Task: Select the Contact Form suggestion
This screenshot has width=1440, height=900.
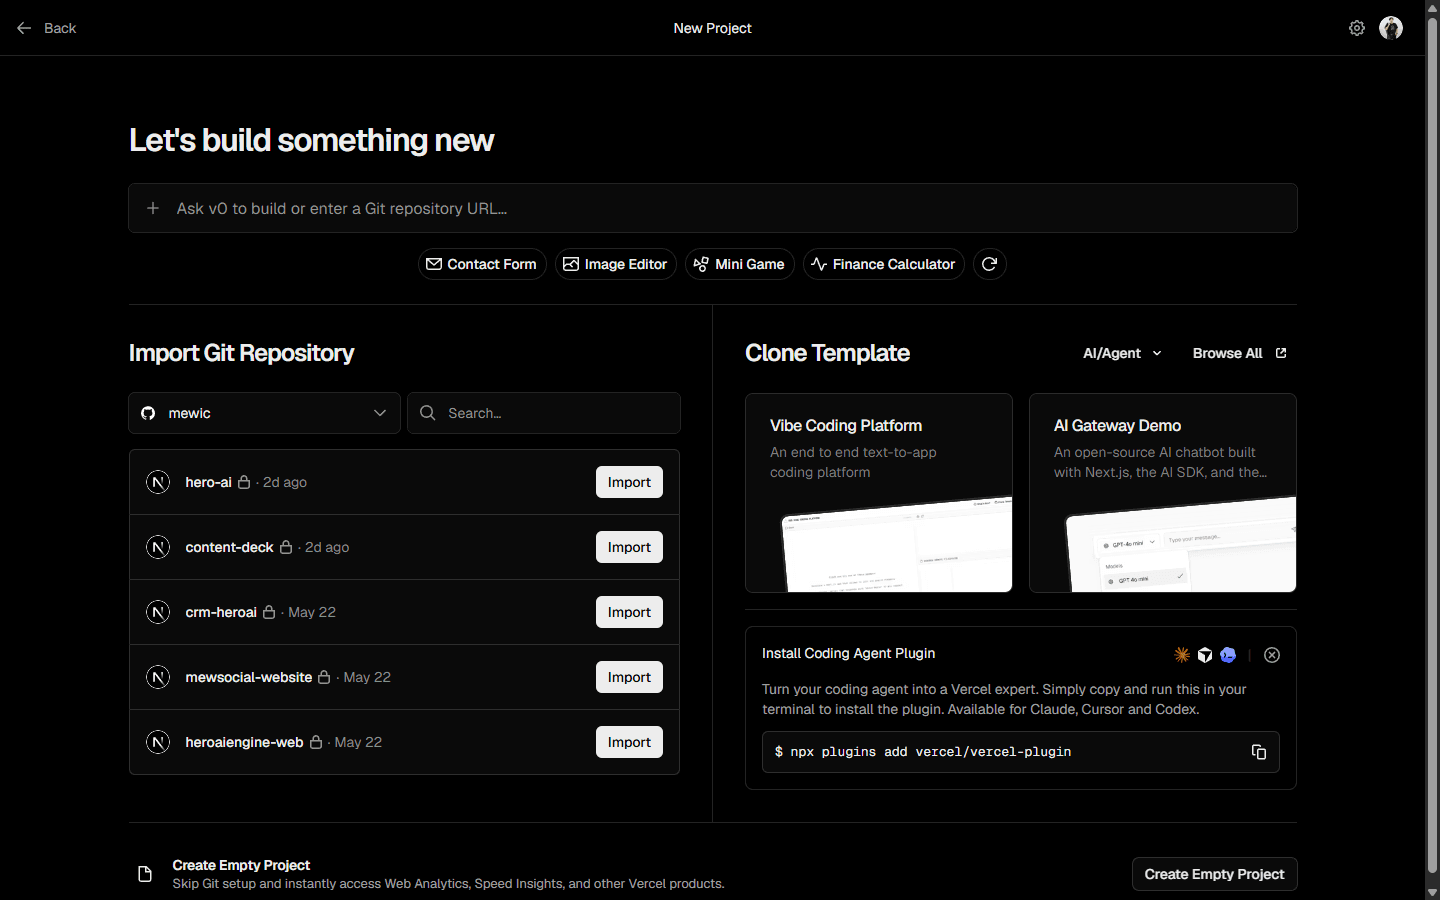Action: tap(482, 264)
